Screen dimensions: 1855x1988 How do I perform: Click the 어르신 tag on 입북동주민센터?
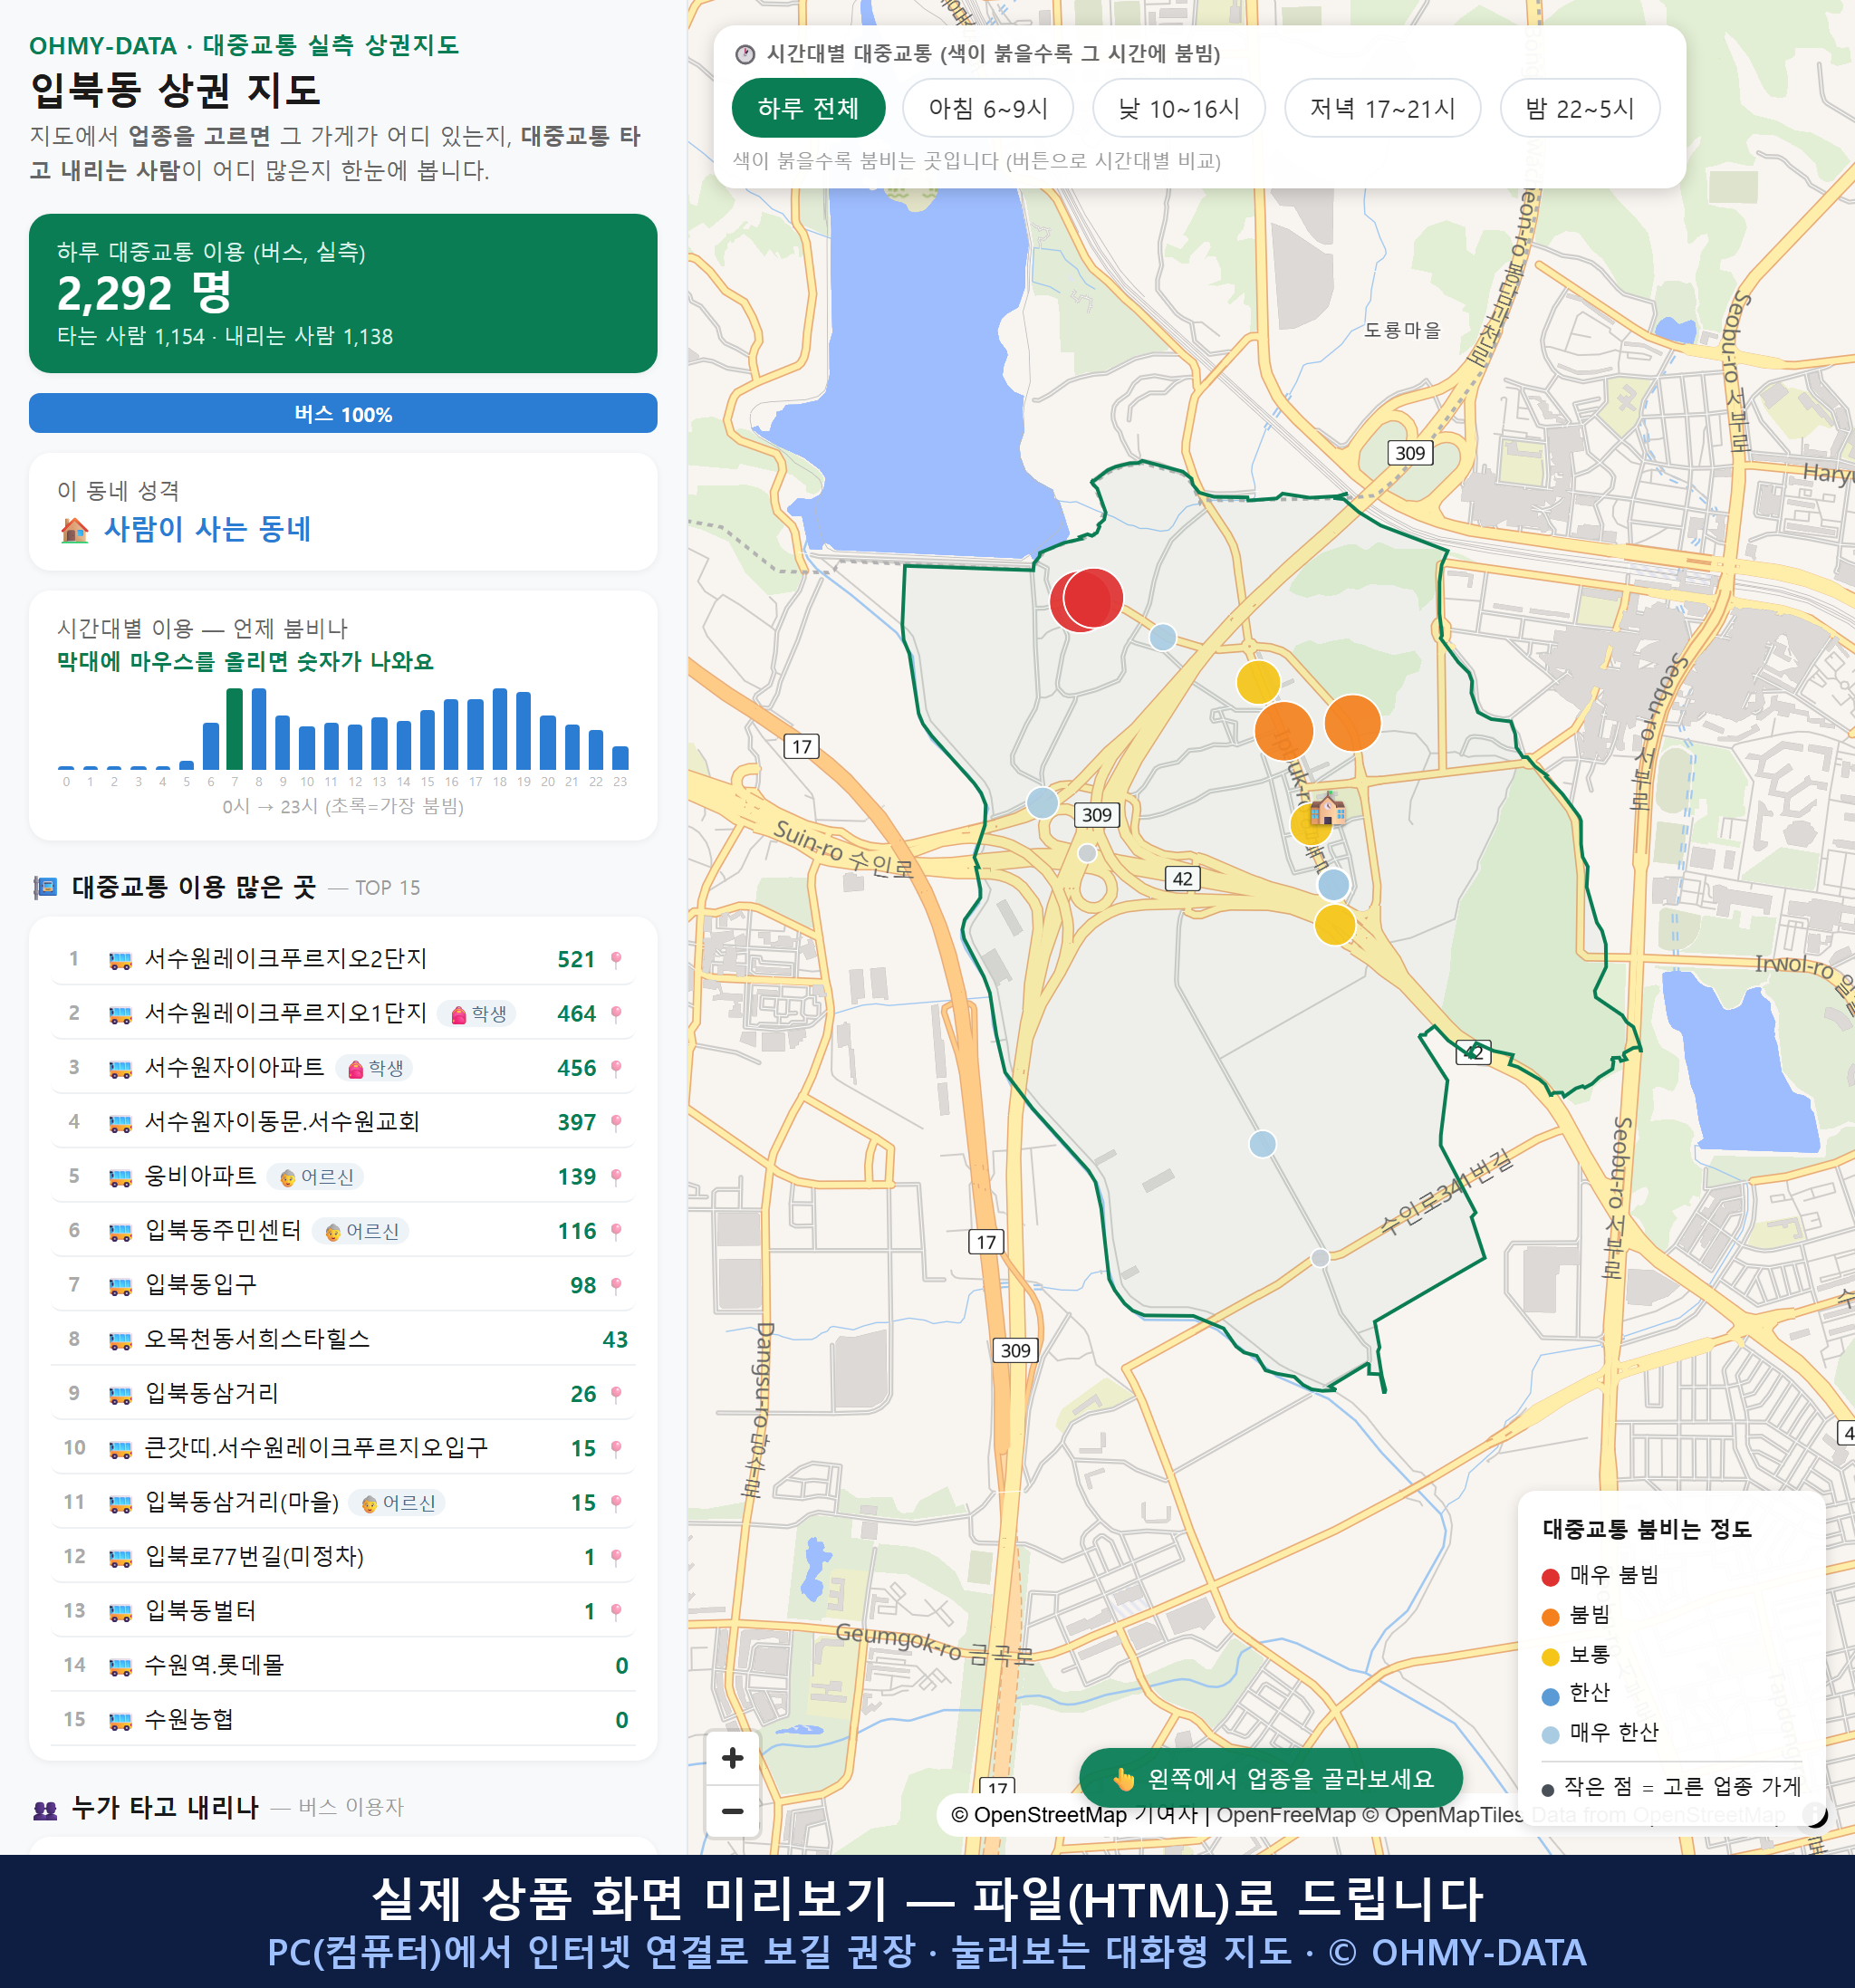(x=360, y=1231)
